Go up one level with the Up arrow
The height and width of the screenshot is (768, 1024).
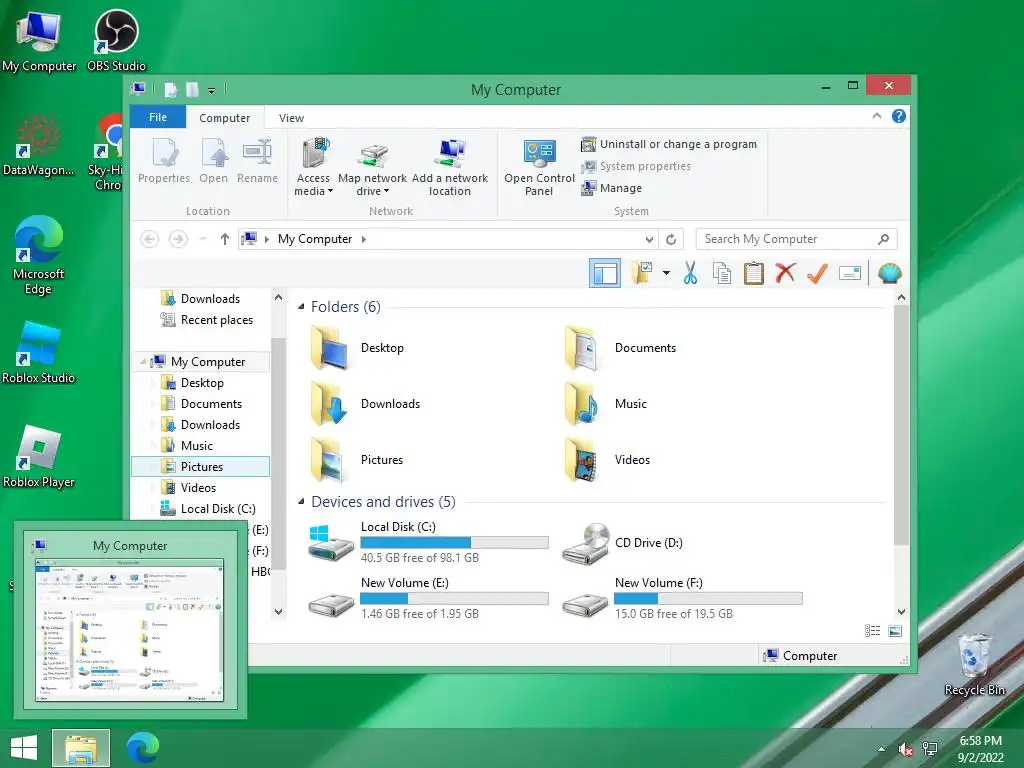(225, 239)
